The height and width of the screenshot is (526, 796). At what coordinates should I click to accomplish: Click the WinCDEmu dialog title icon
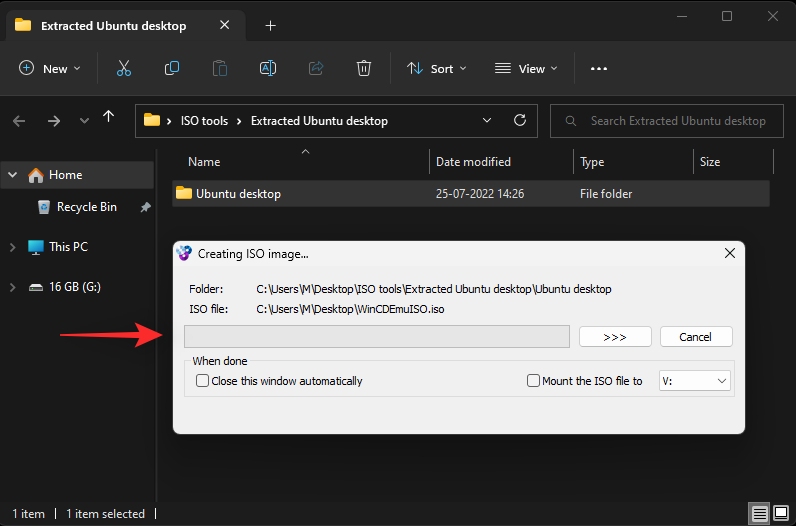coord(184,253)
